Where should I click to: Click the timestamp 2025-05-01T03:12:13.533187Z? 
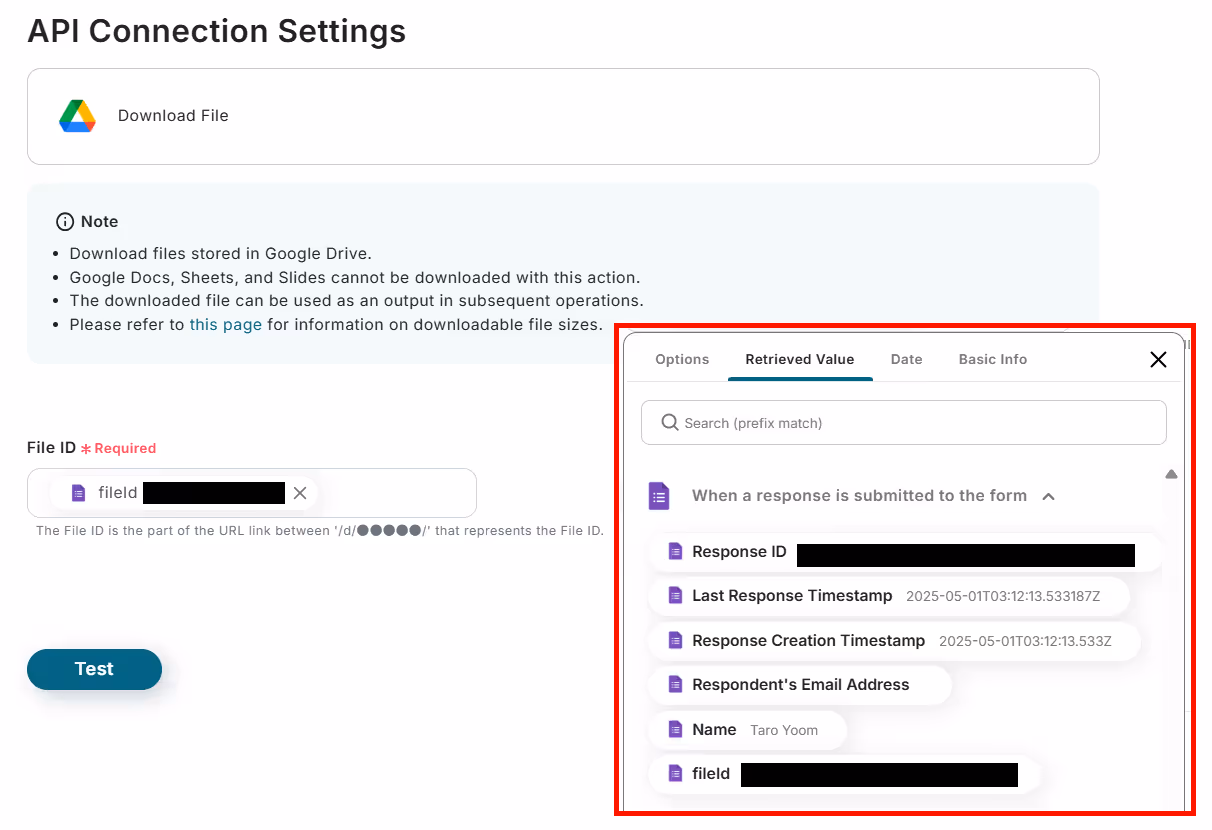(x=1003, y=596)
